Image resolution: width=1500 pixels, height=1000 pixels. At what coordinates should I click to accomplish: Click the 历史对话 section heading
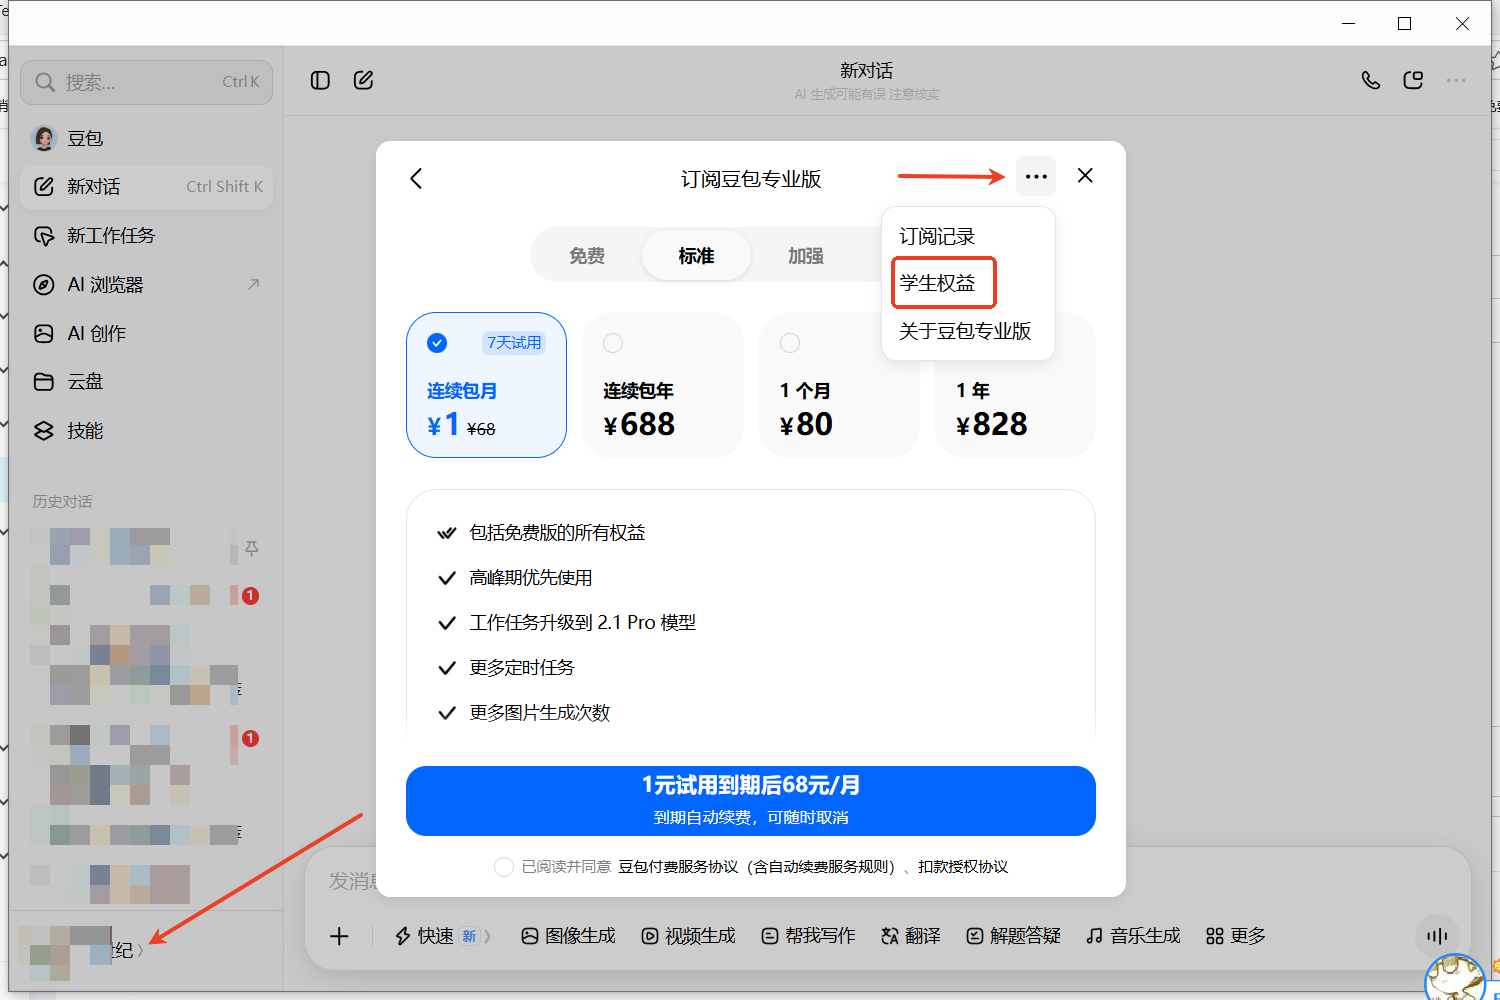62,502
